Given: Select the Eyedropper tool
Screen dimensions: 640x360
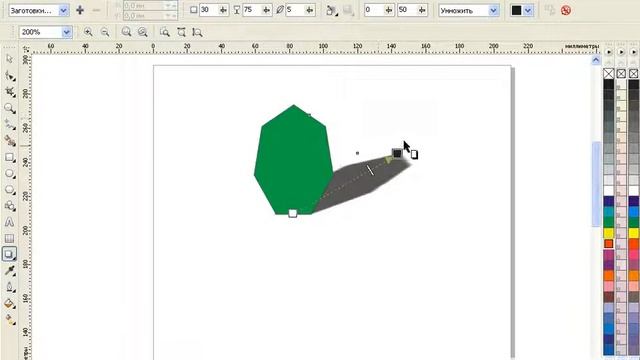Looking at the screenshot, I should click(x=9, y=270).
